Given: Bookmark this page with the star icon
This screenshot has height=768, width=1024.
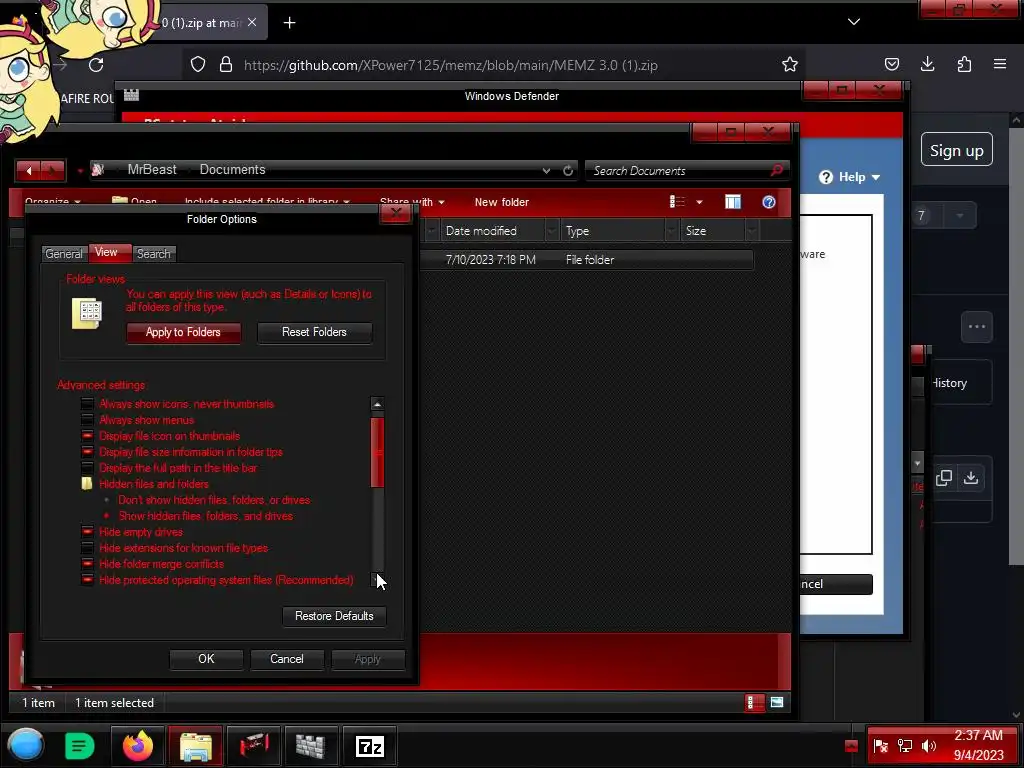Looking at the screenshot, I should tap(790, 64).
